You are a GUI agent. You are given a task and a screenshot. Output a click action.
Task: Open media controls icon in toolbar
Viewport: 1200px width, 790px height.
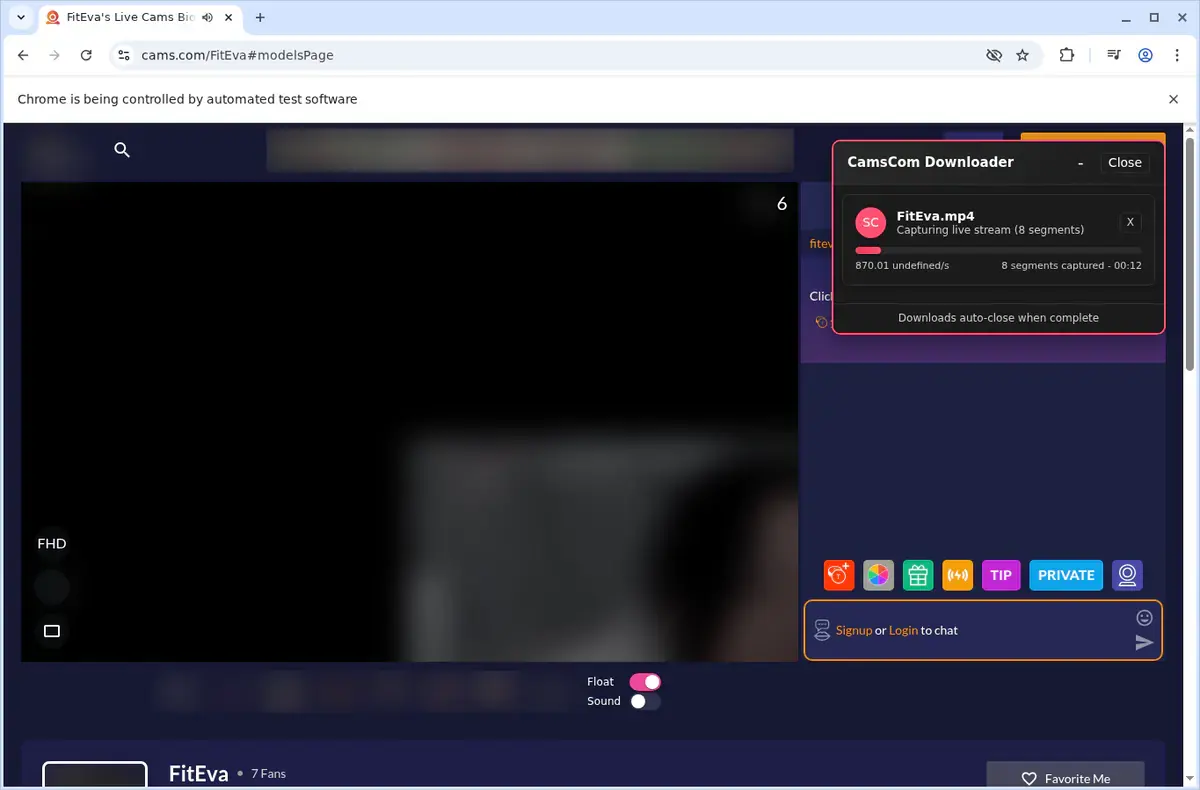click(x=1113, y=56)
